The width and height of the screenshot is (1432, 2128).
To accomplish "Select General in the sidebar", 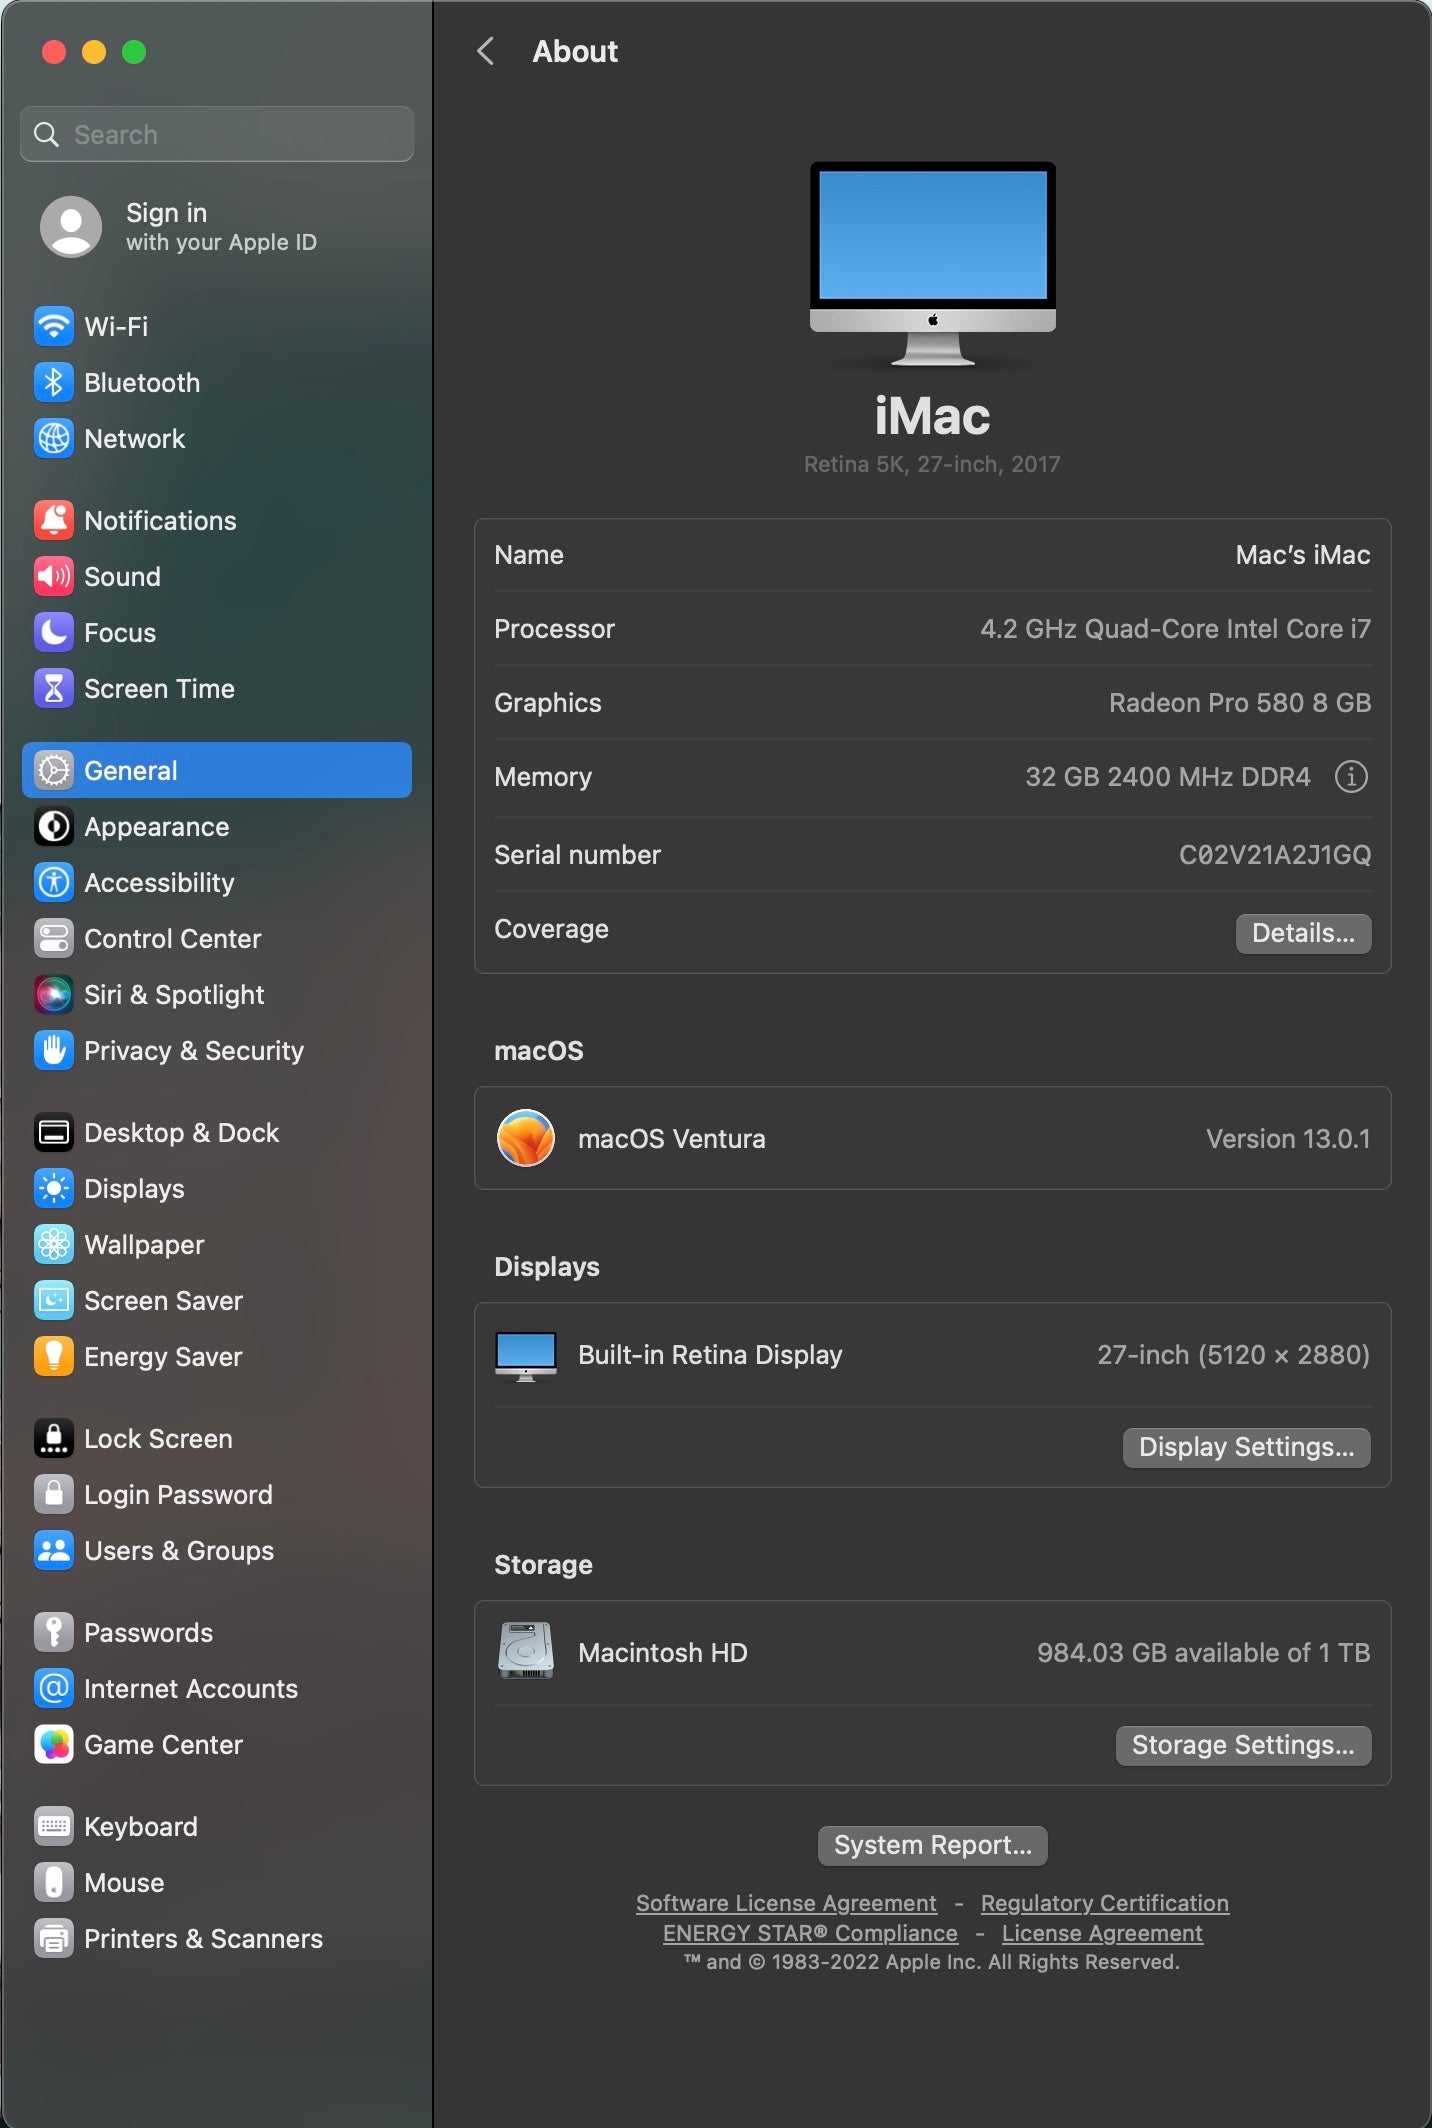I will [217, 770].
